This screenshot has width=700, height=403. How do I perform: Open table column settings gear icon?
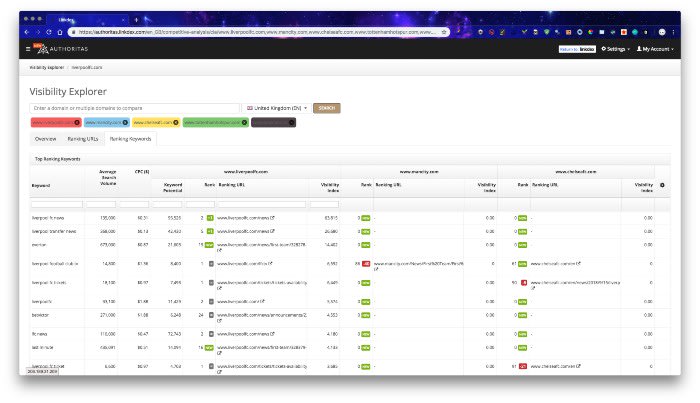(662, 185)
